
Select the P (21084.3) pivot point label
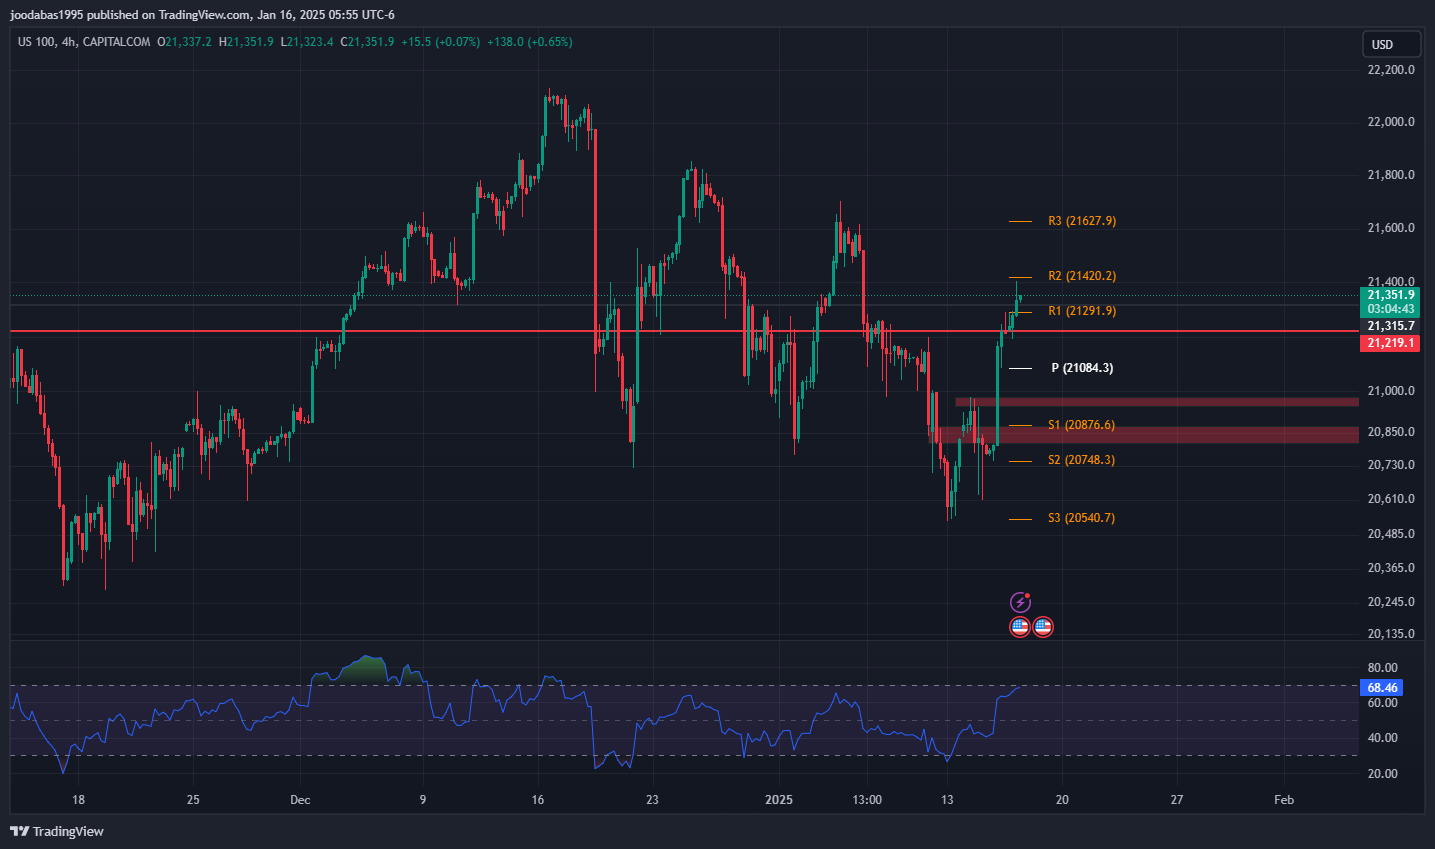pyautogui.click(x=1081, y=368)
